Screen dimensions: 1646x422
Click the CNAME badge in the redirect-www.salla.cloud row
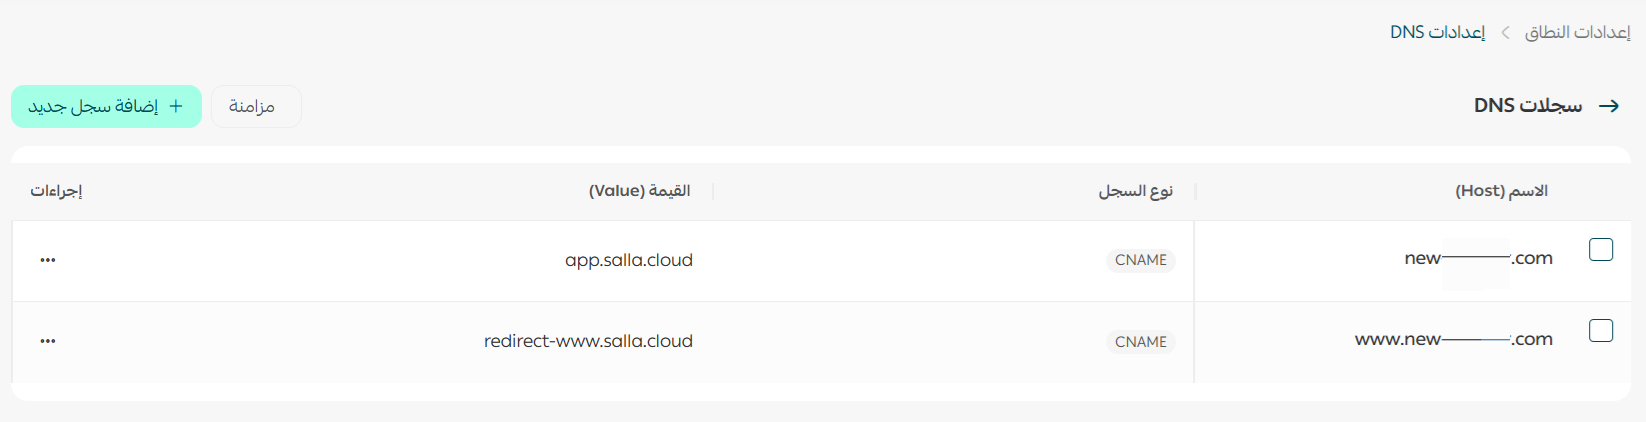(x=1141, y=342)
